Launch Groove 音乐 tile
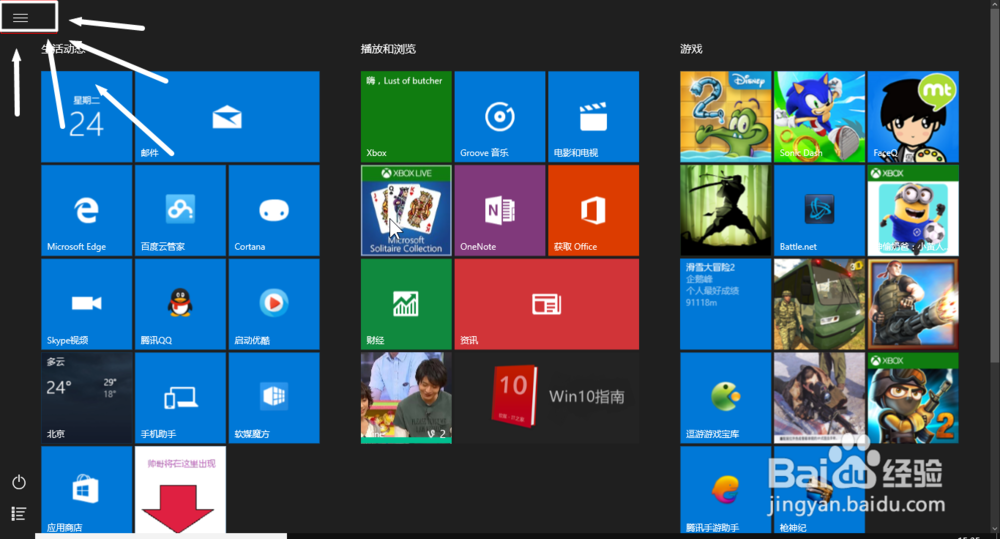Screen dimensions: 1000x539 pos(500,117)
